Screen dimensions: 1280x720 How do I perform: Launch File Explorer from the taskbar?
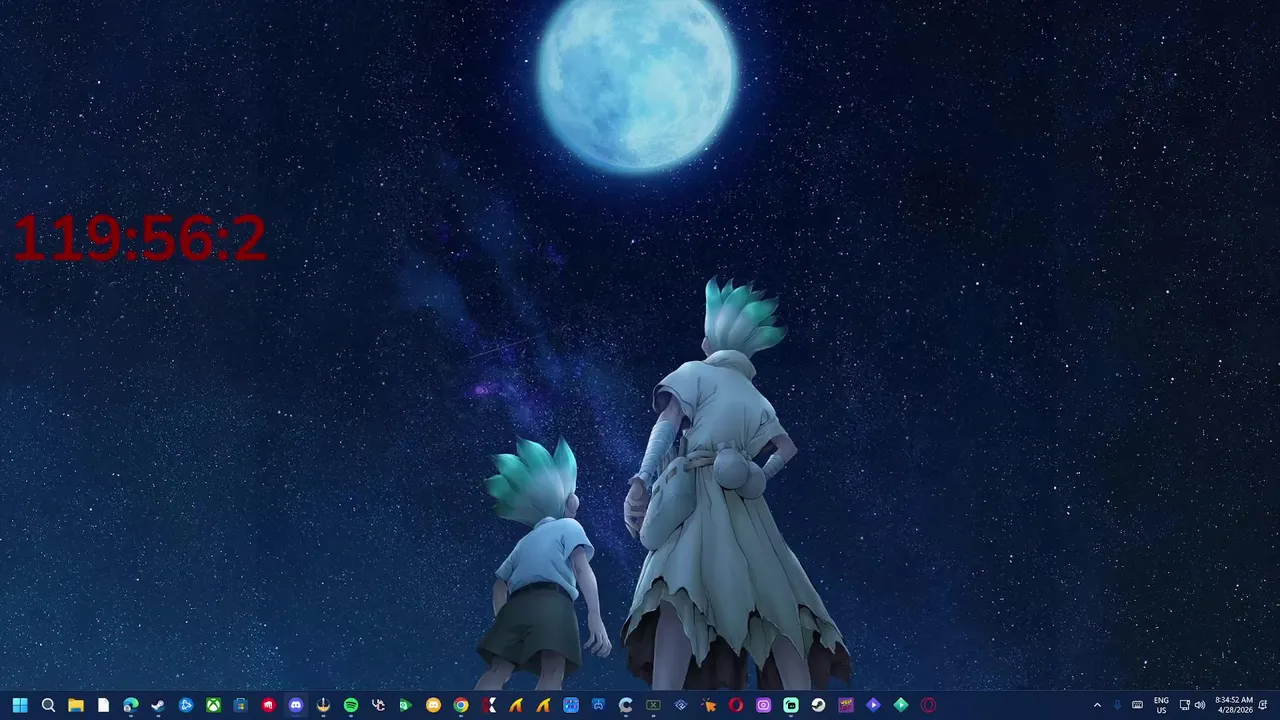(76, 705)
